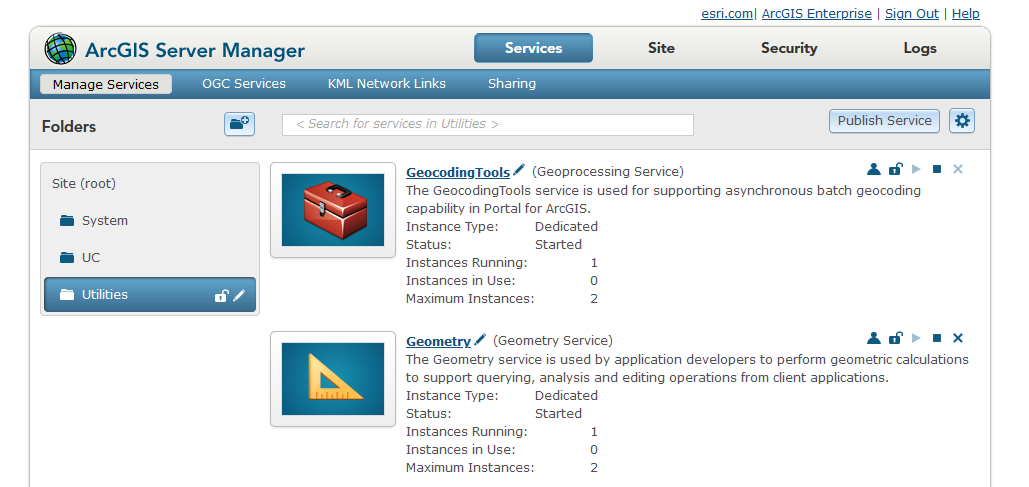The height and width of the screenshot is (487, 1029).
Task: Click the Publish Service button
Action: point(884,121)
